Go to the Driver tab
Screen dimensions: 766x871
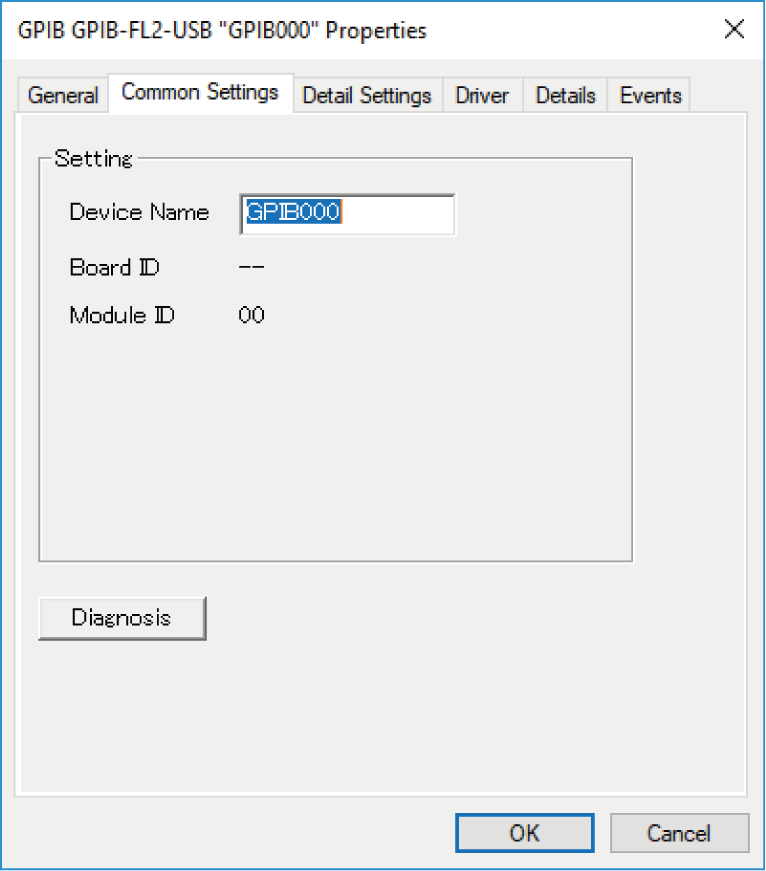click(482, 95)
